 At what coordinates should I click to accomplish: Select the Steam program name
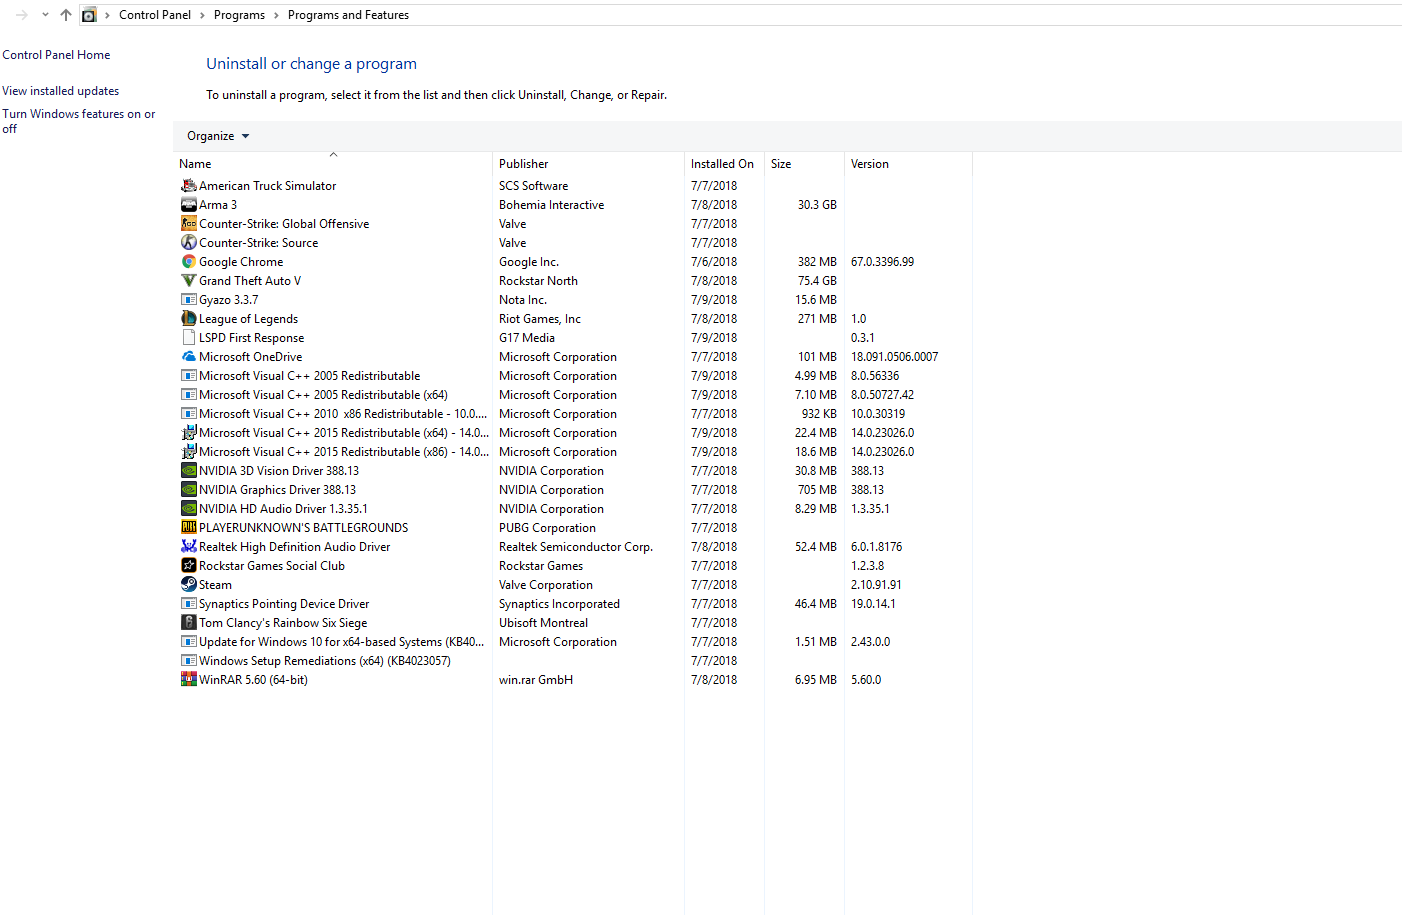click(215, 585)
